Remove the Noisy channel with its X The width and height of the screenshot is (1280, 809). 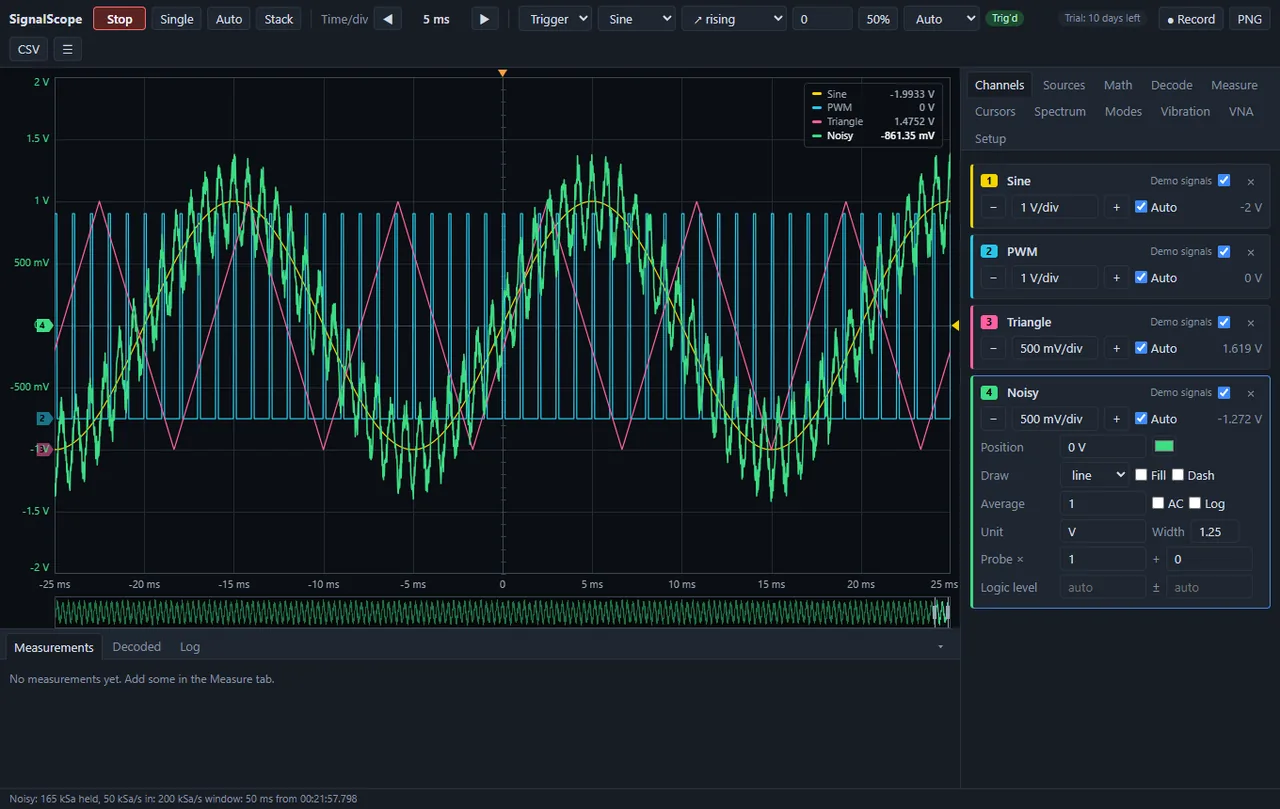[1250, 393]
